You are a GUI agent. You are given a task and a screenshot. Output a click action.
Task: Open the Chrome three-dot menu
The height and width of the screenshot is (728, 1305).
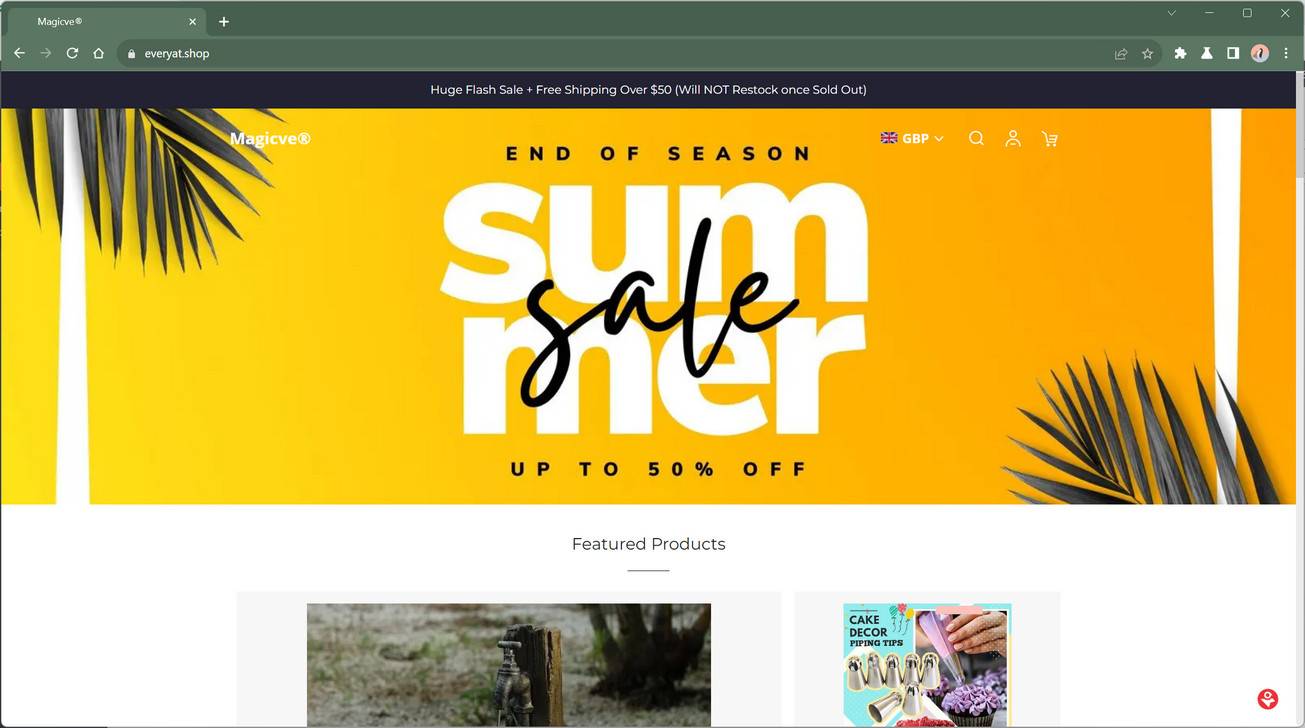(1286, 53)
